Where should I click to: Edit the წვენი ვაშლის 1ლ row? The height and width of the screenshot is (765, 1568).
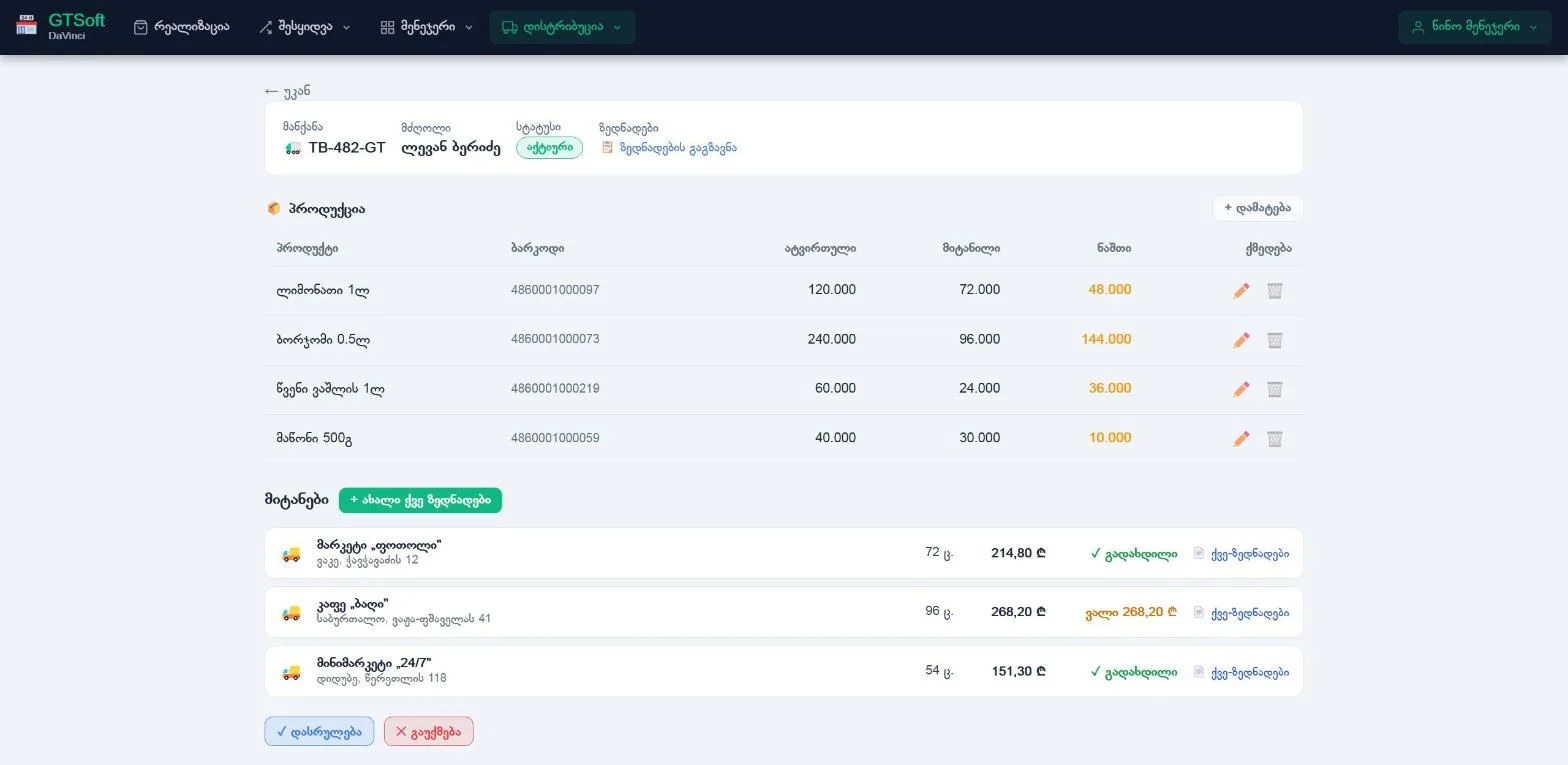click(1241, 389)
